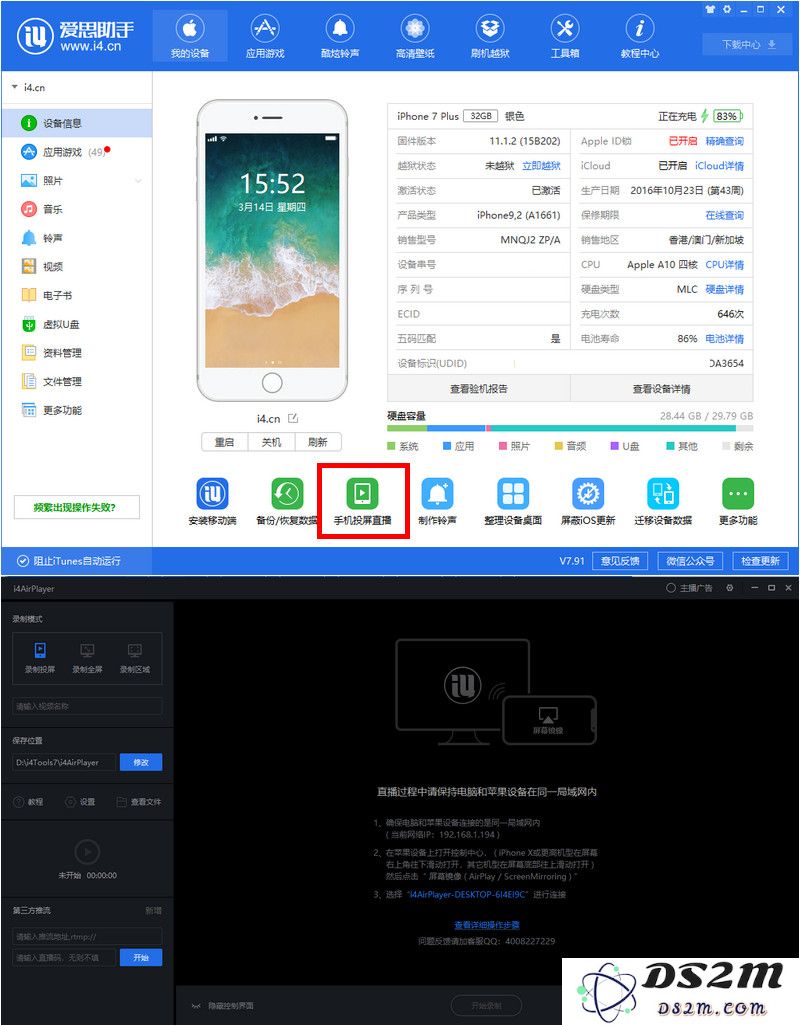Switch to 我的设备 tab

(190, 36)
